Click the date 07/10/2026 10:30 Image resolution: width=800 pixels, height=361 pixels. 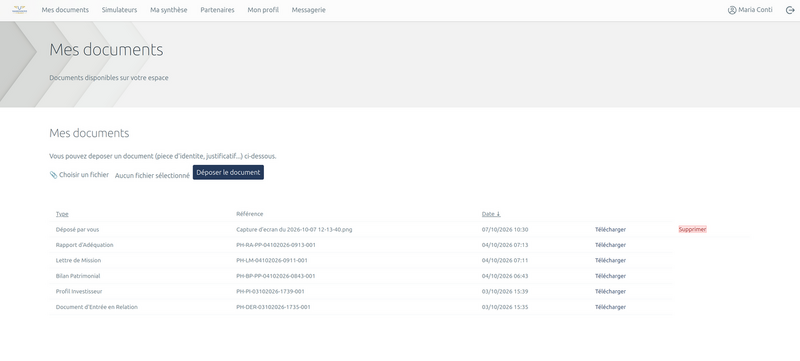tap(505, 229)
